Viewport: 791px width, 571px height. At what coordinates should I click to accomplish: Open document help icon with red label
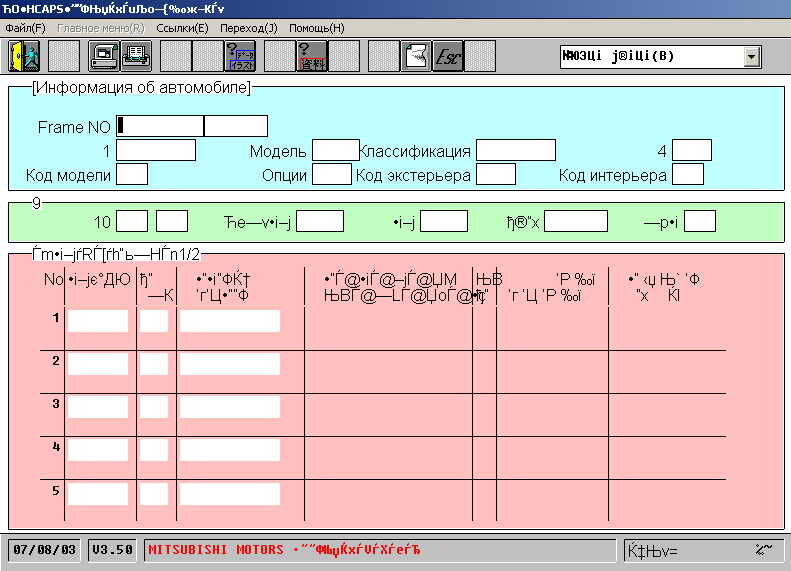pos(311,56)
